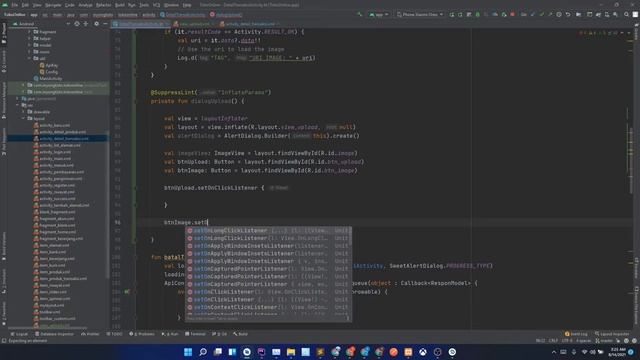Expand the fragment package in tree
The height and width of the screenshot is (360, 640).
[29, 32]
